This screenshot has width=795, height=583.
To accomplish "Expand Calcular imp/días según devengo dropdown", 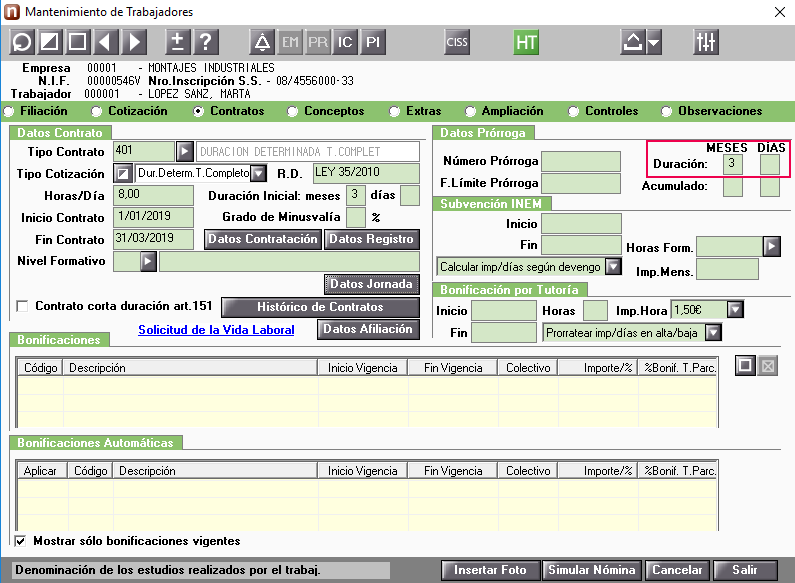I will (613, 266).
